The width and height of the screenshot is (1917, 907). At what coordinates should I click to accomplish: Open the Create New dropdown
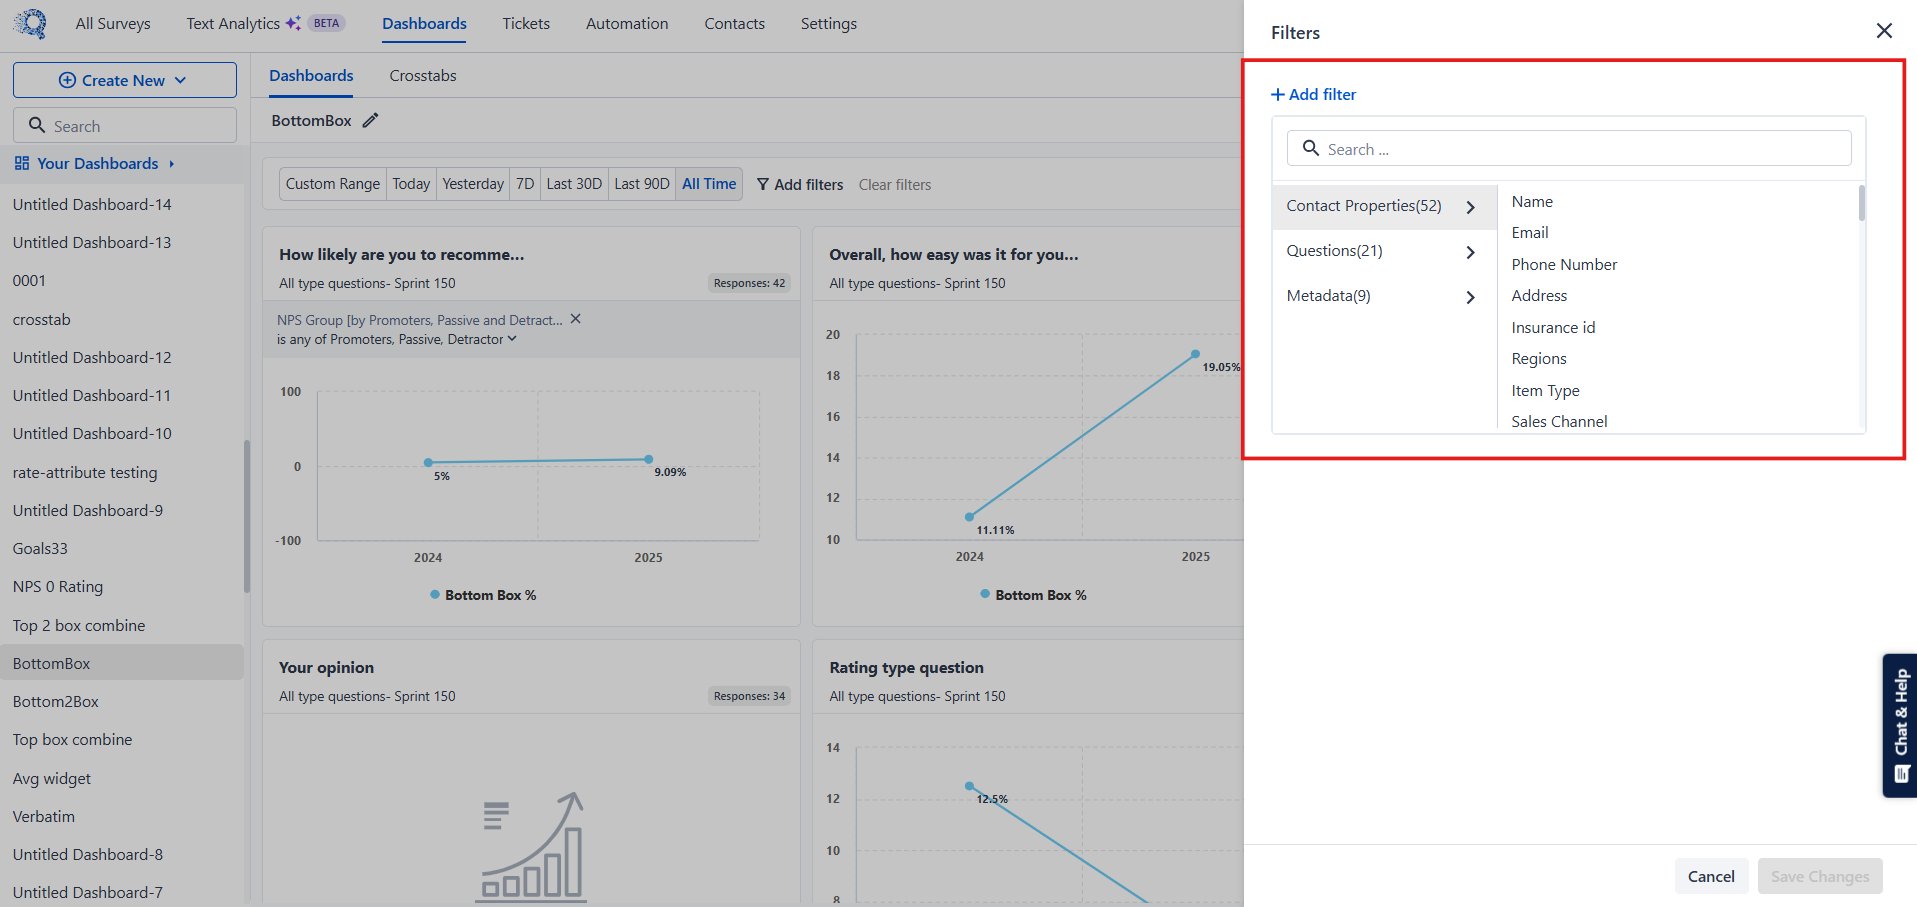[x=124, y=80]
